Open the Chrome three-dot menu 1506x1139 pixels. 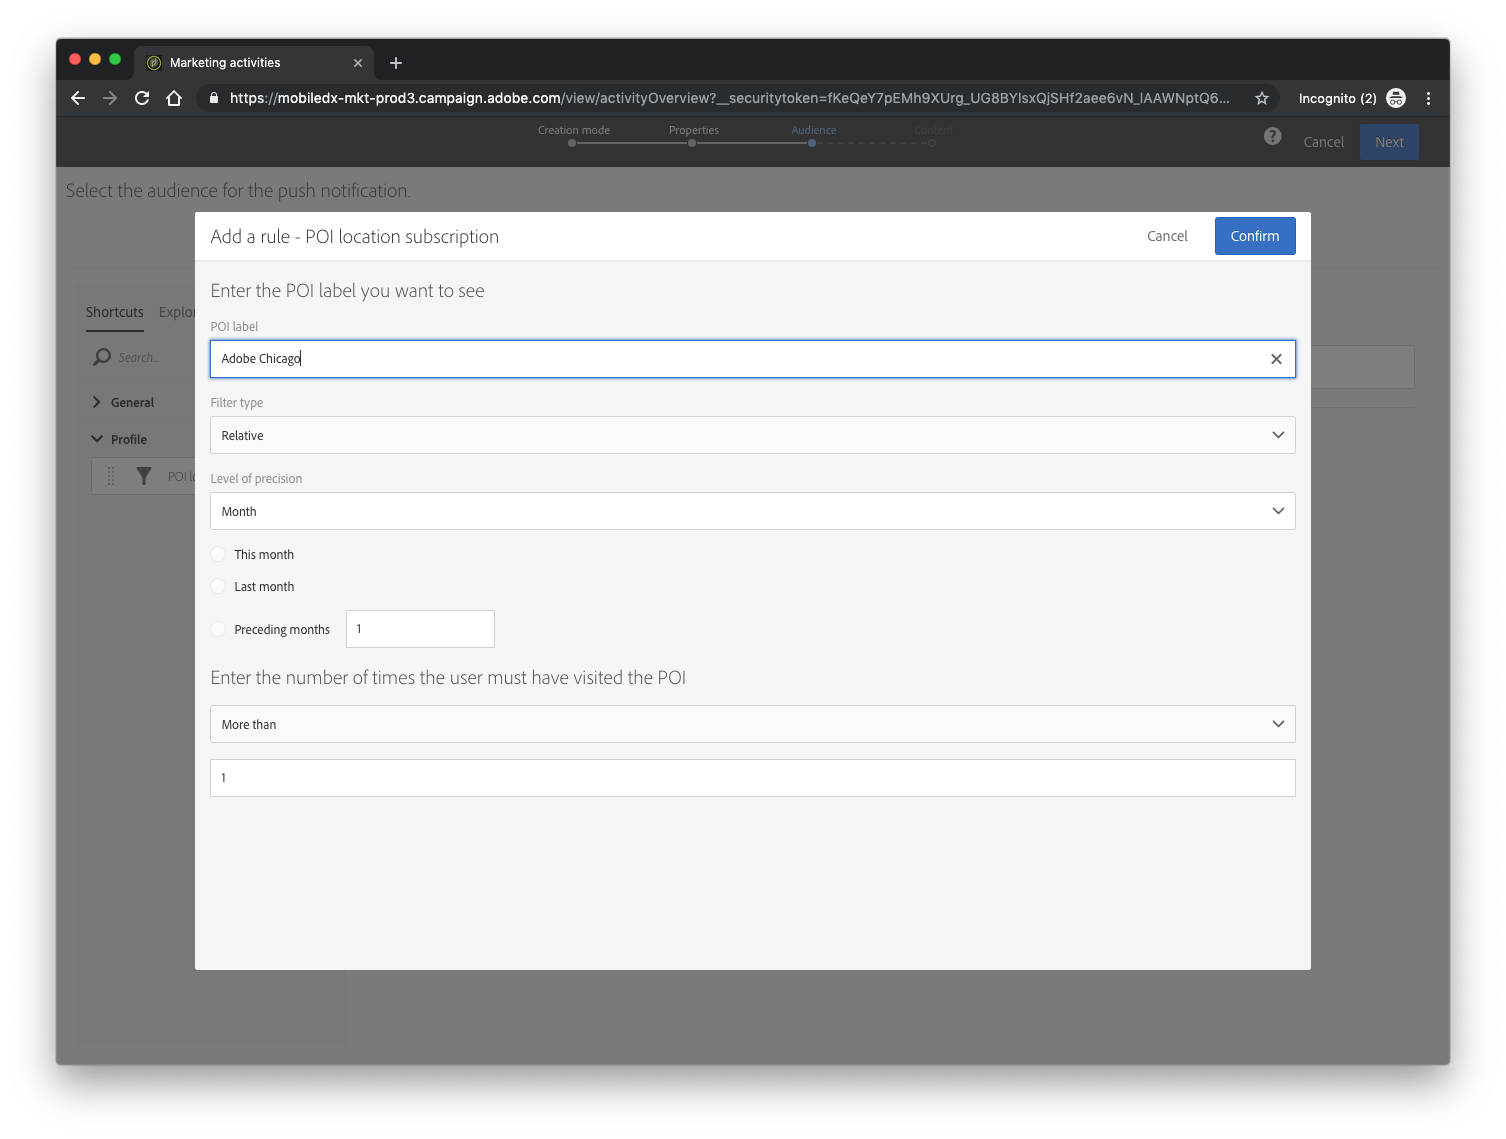[x=1428, y=98]
